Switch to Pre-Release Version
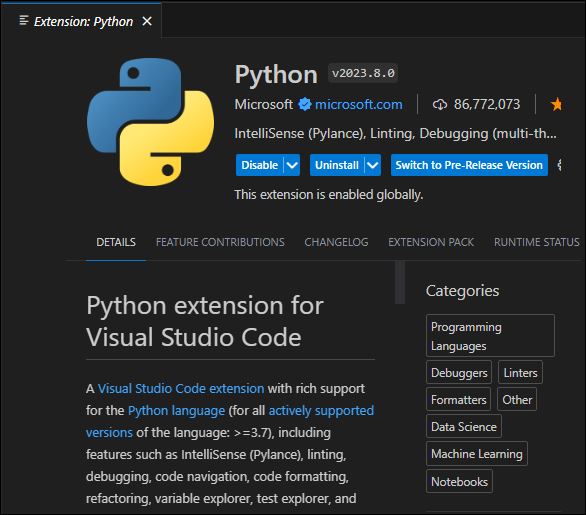This screenshot has height=515, width=586. pos(469,165)
